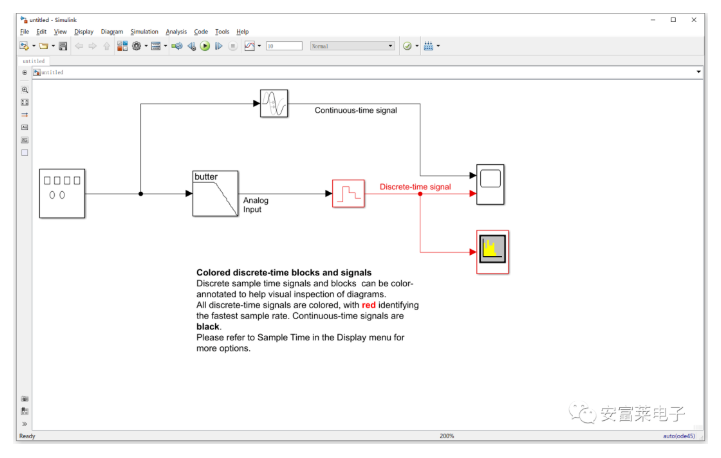Select the Image palette tool

(25, 140)
